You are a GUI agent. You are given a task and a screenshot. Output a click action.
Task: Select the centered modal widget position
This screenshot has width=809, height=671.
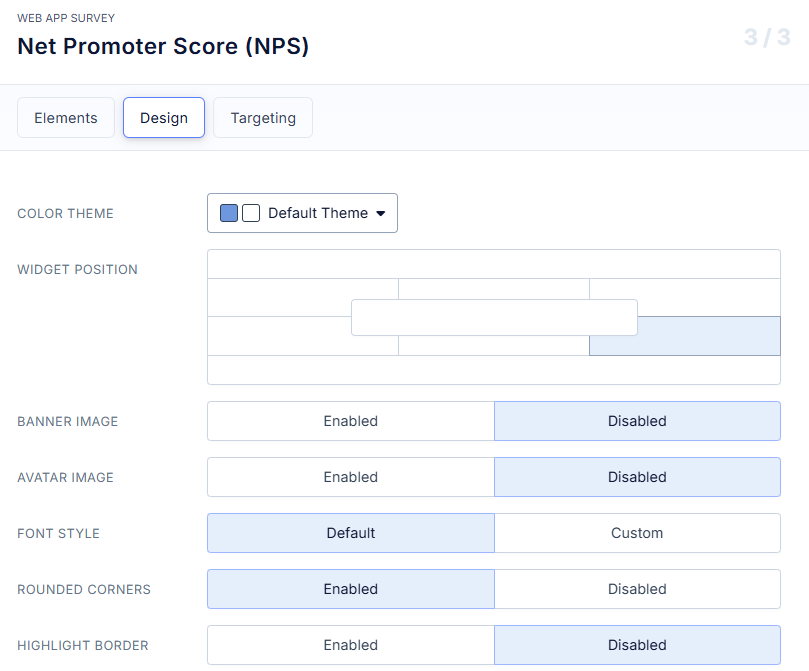[x=494, y=317]
